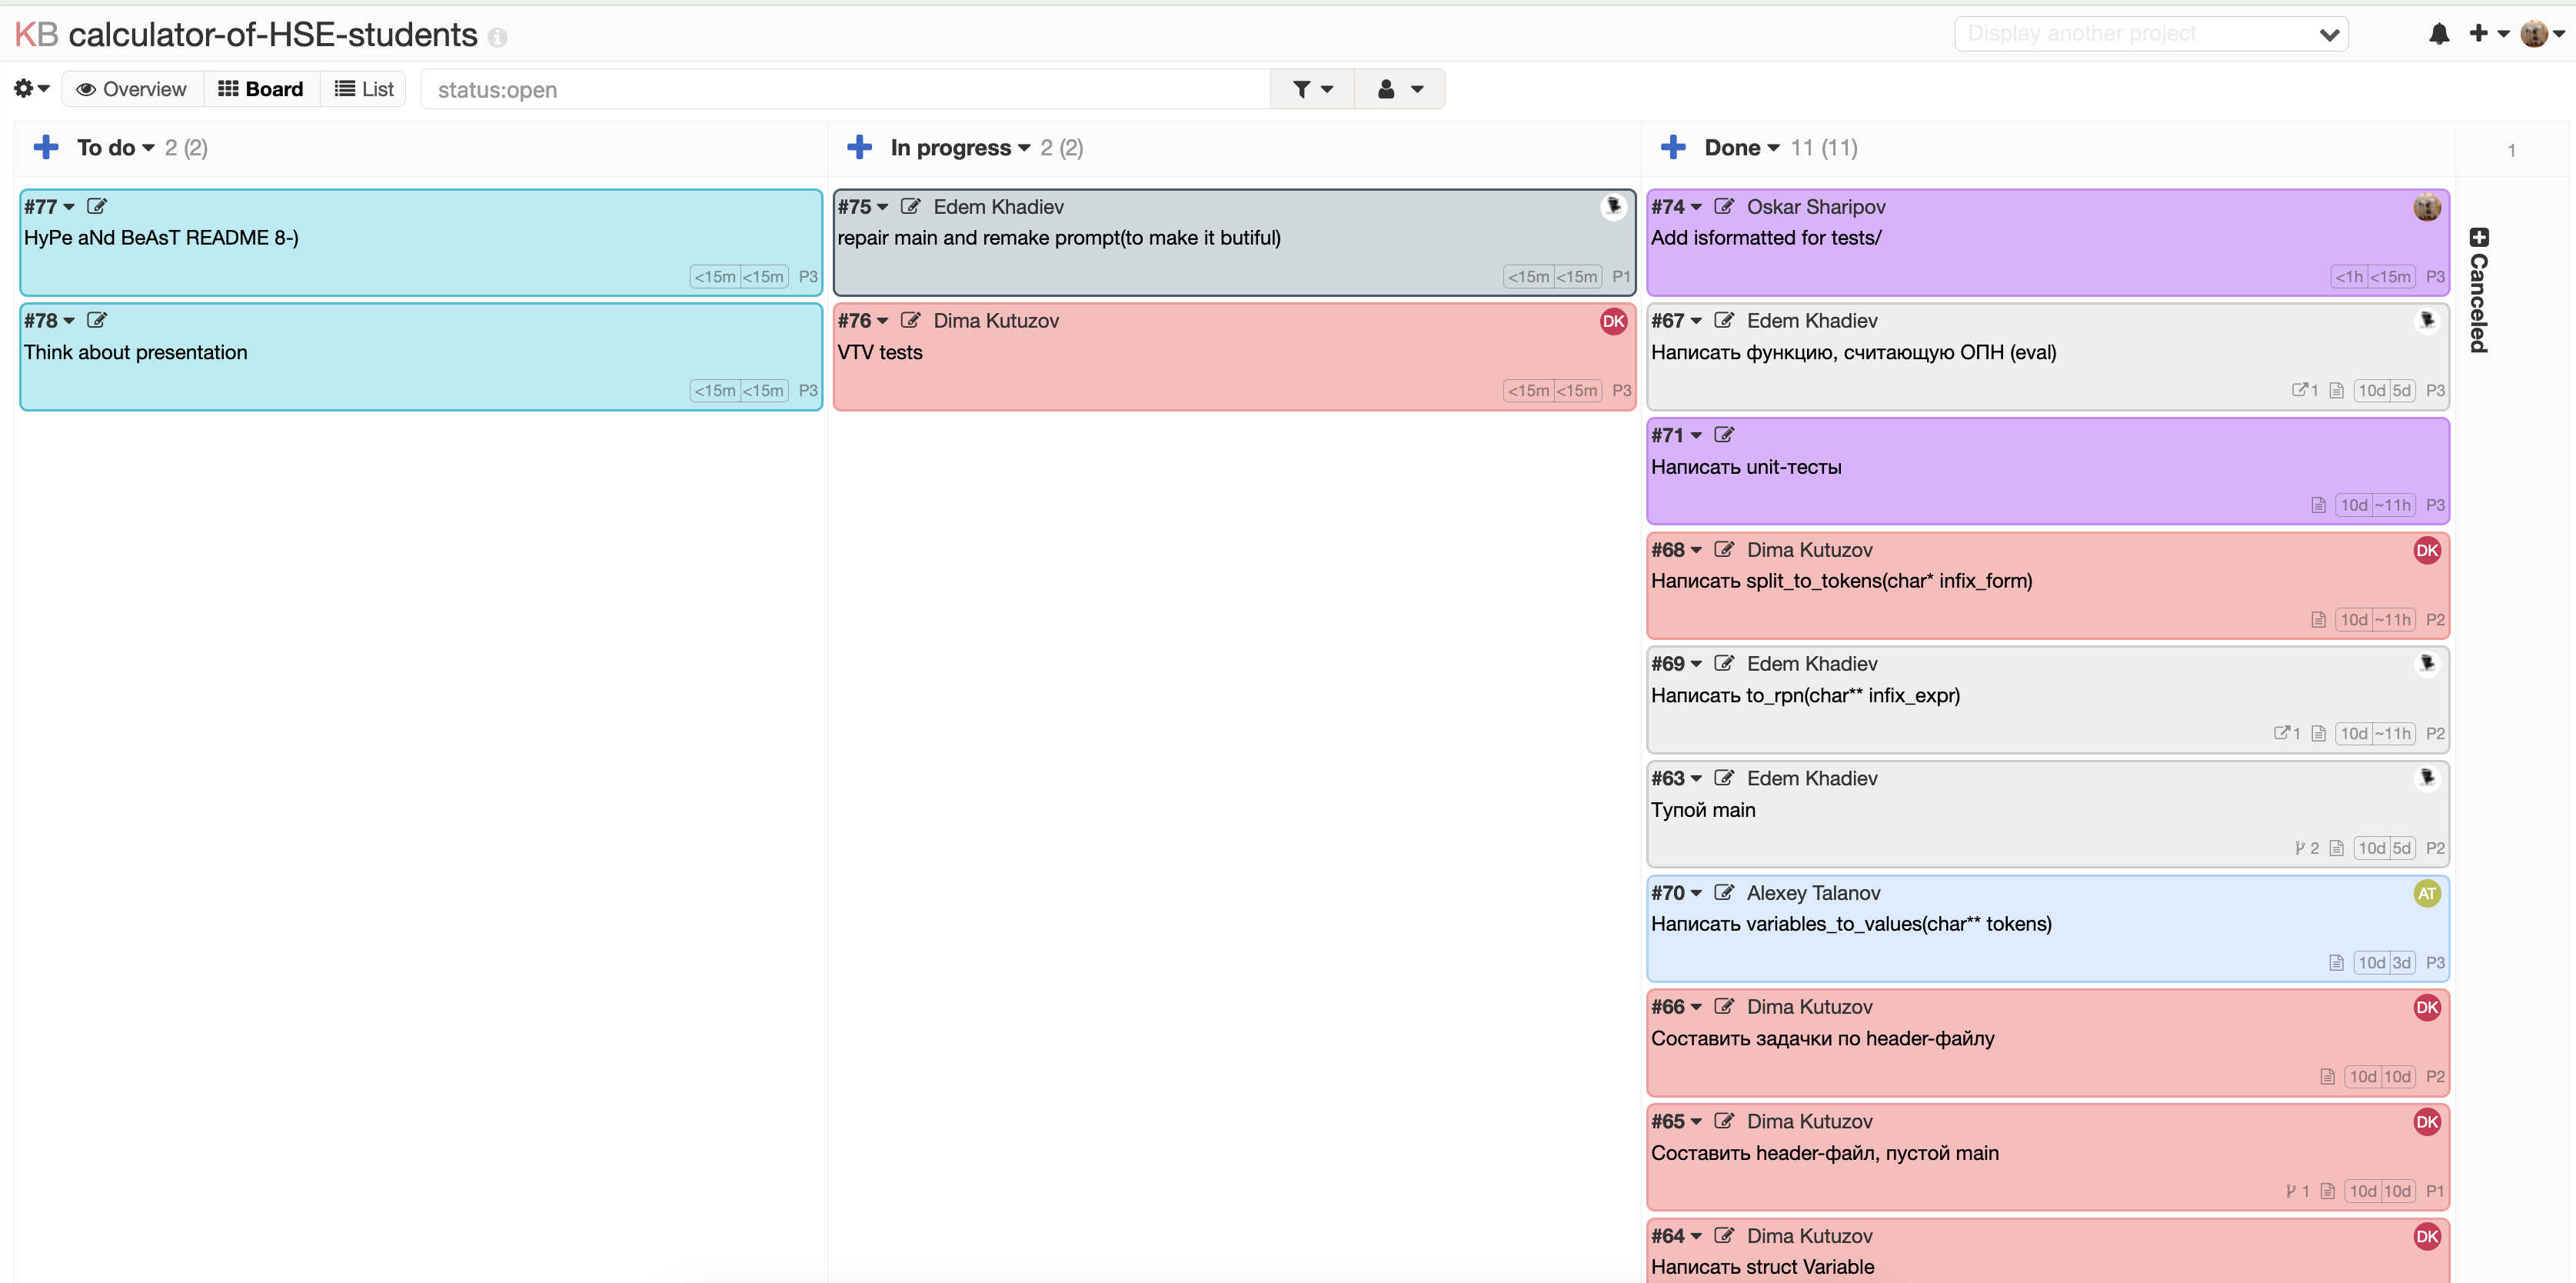Open task 'Тупой main'
Image resolution: width=2576 pixels, height=1283 pixels.
click(x=1703, y=810)
